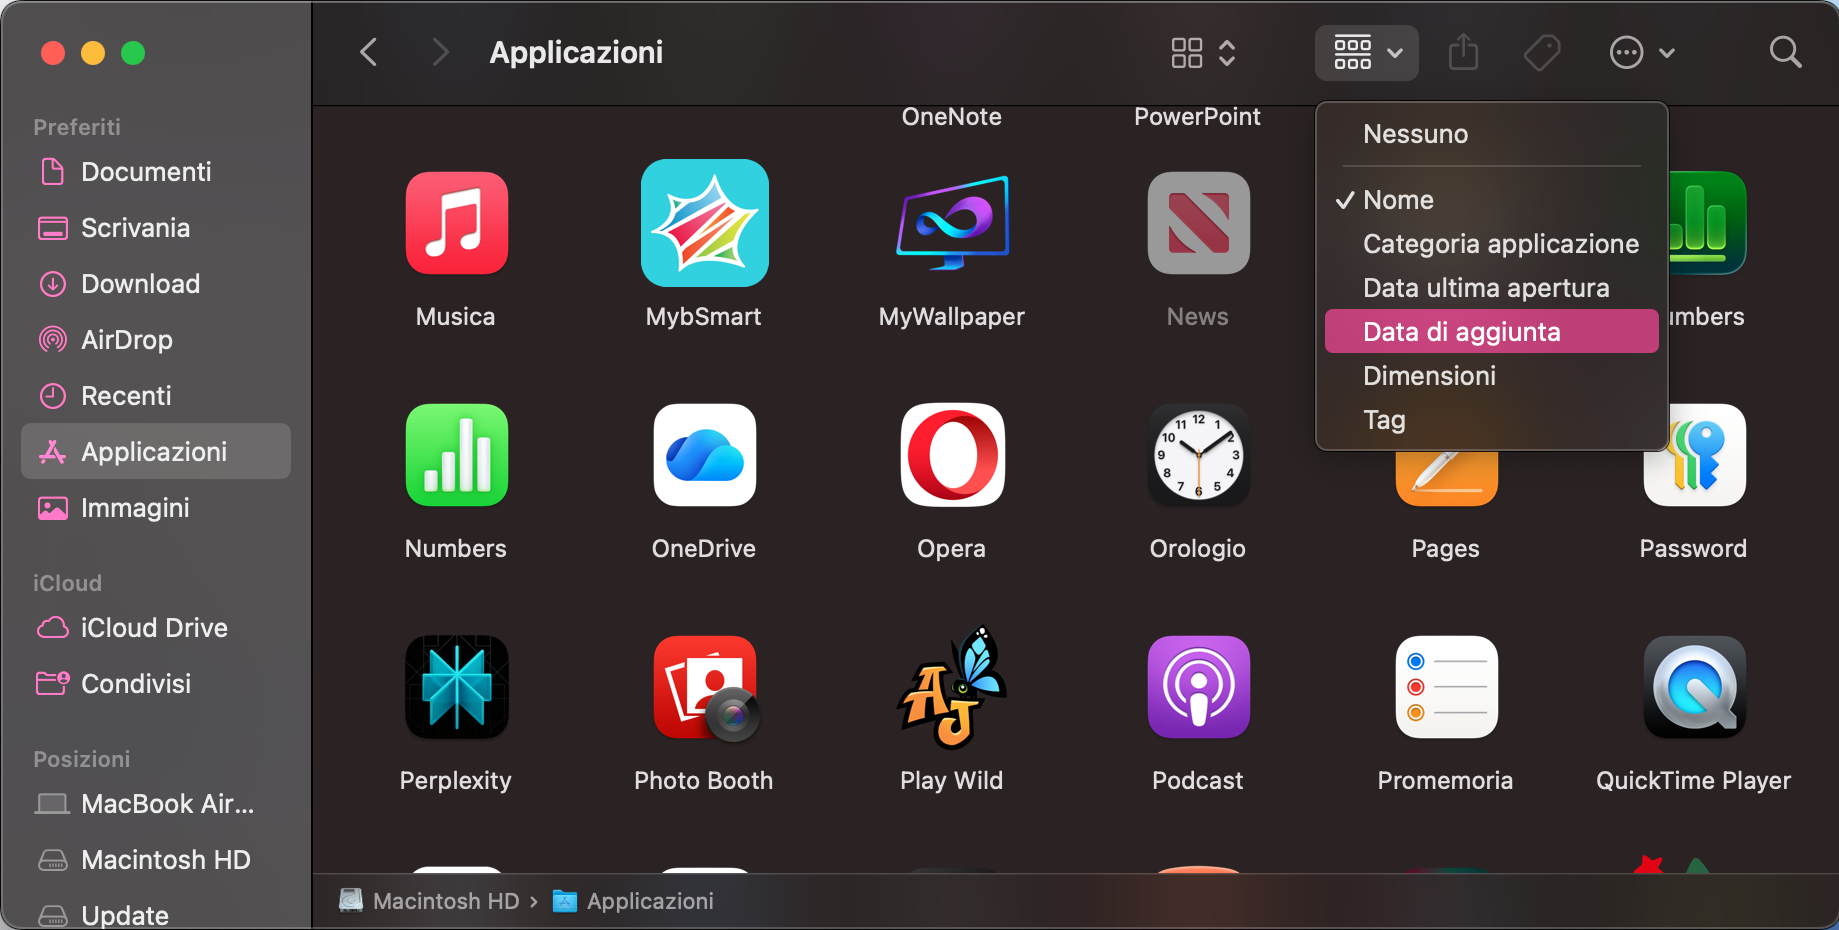
Task: Select Data di aggiunta option
Action: (x=1491, y=332)
